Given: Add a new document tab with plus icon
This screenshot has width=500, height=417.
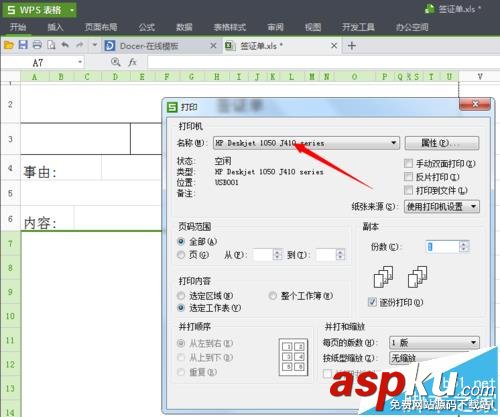Looking at the screenshot, I should point(352,46).
